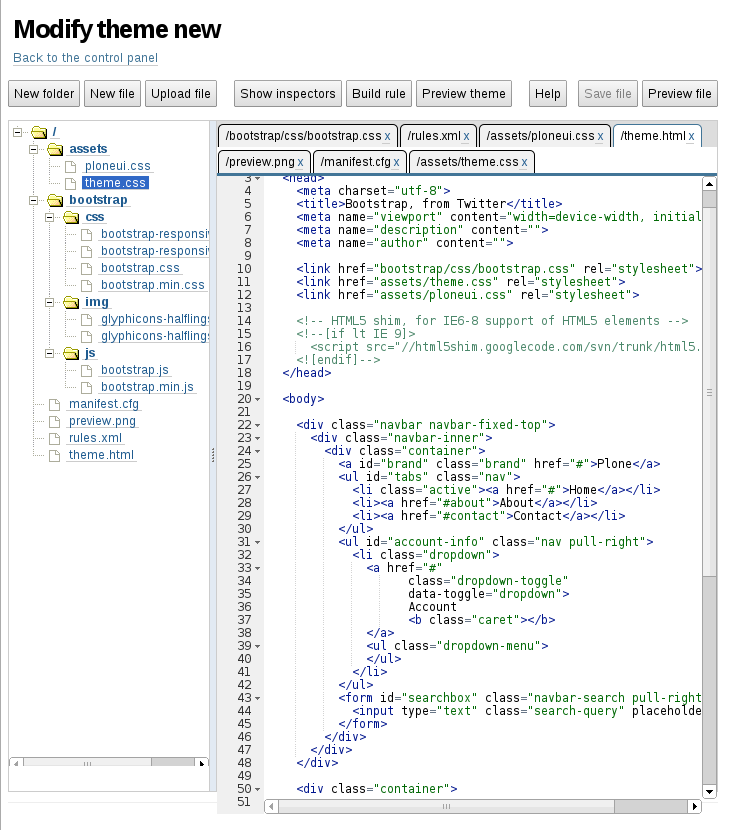Close the /assets/ploneui.css tab
This screenshot has width=729, height=830.
(600, 137)
